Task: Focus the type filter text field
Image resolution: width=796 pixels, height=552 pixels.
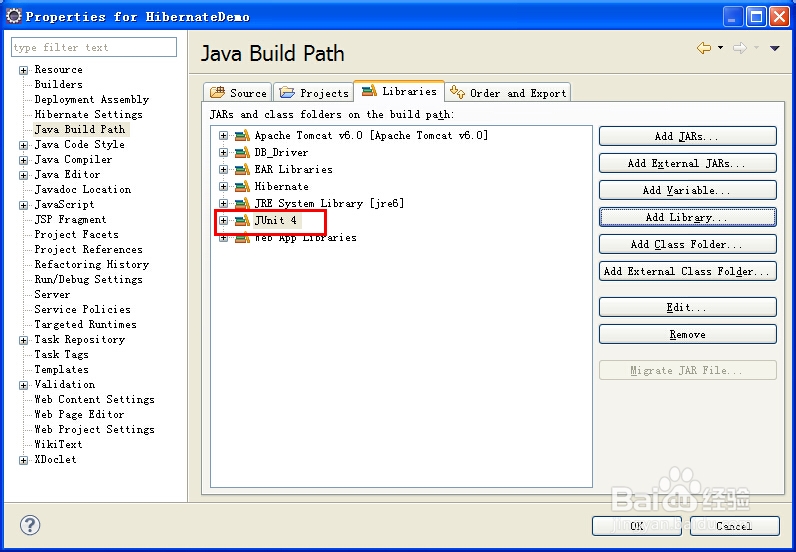Action: pos(94,47)
